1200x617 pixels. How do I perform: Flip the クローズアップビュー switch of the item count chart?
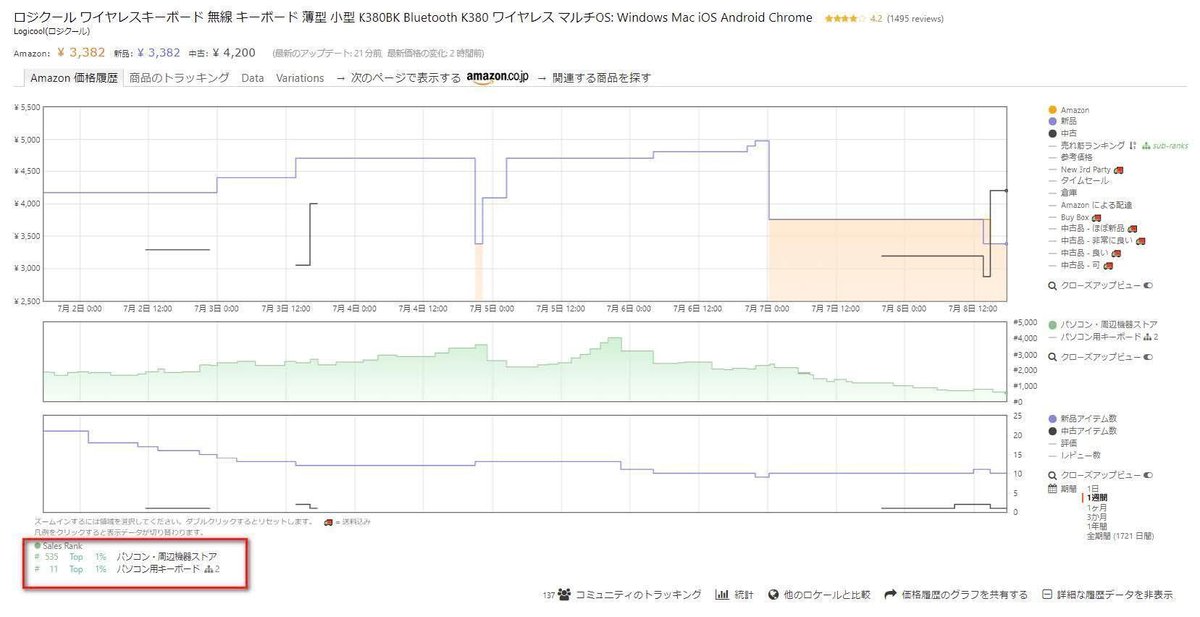click(1147, 476)
